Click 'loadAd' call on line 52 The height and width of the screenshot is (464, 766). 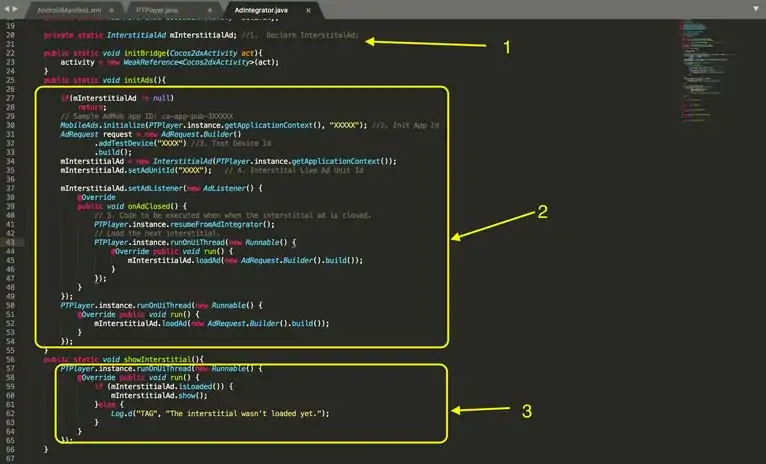pos(174,323)
